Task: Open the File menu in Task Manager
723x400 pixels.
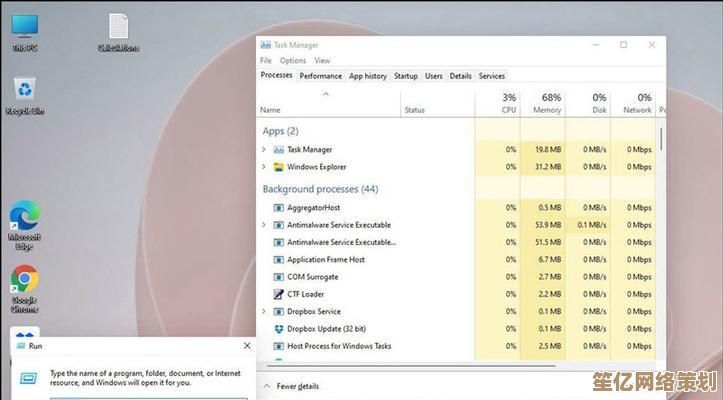Action: 266,61
